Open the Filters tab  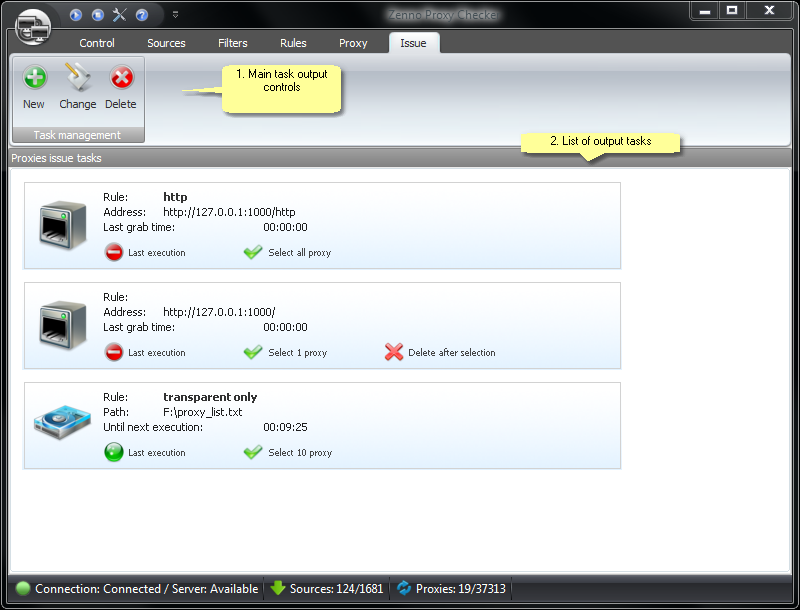click(x=233, y=43)
